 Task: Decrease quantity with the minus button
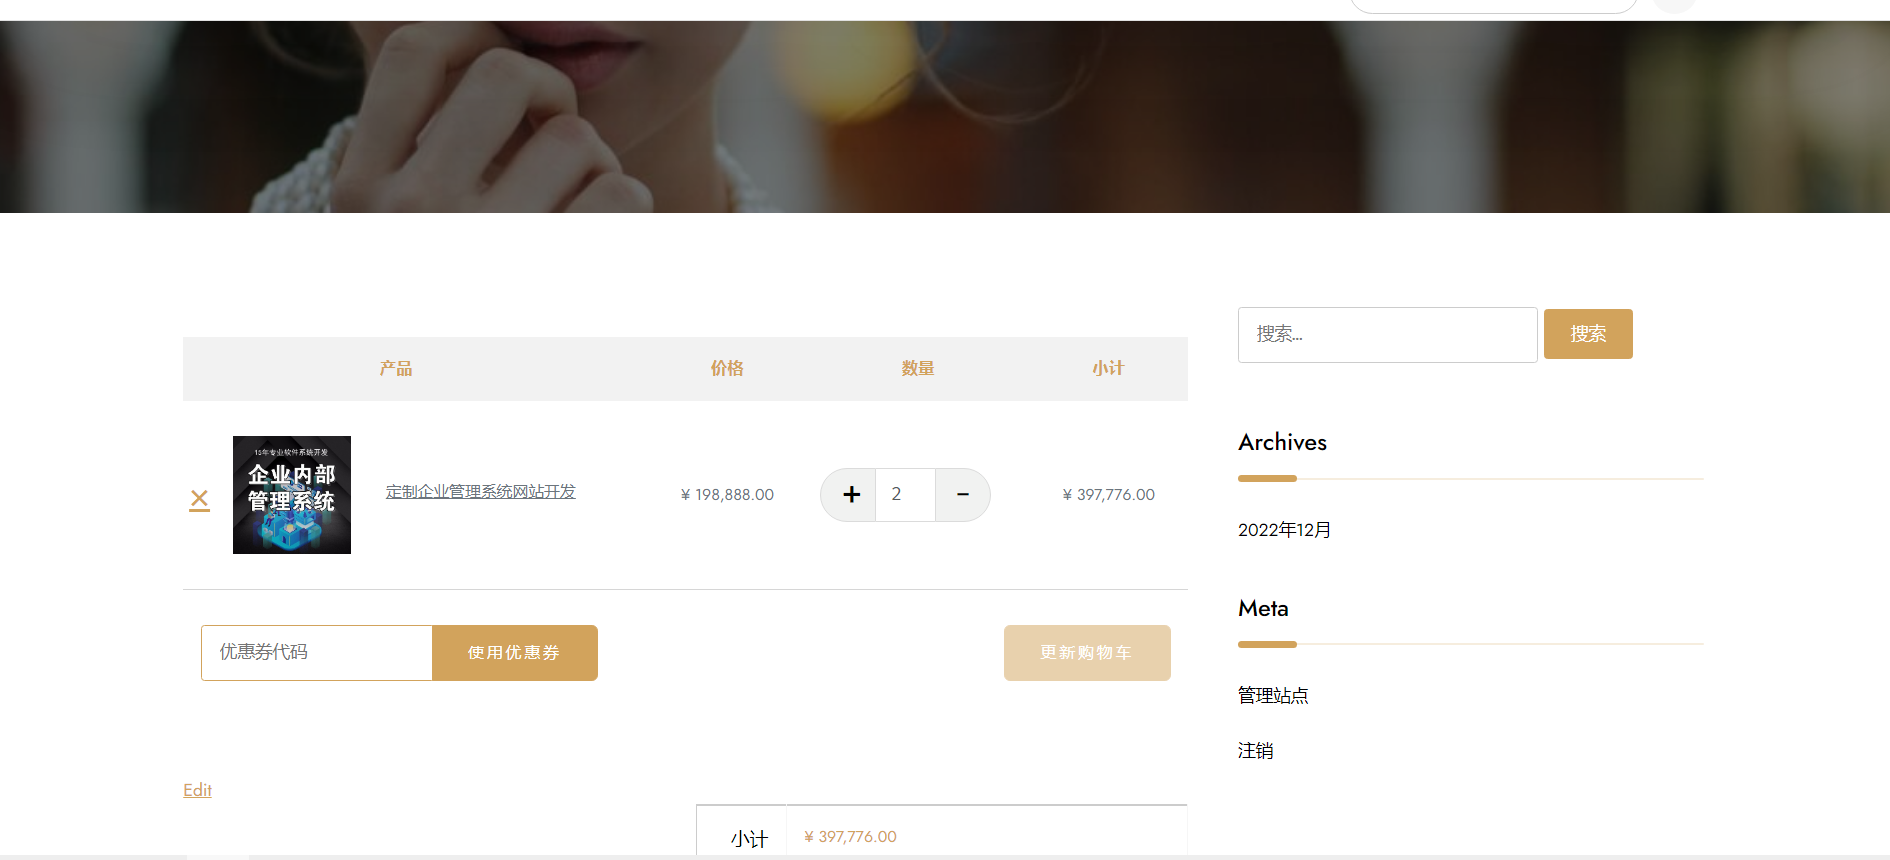tap(962, 494)
